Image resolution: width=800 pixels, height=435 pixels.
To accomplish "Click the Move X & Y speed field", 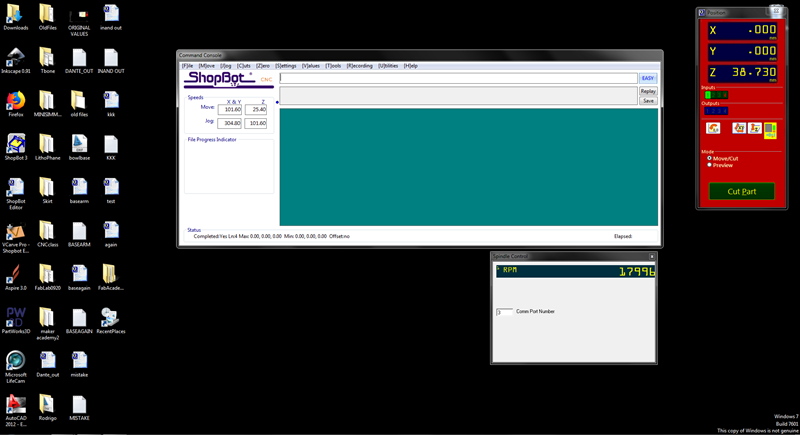I will (230, 110).
